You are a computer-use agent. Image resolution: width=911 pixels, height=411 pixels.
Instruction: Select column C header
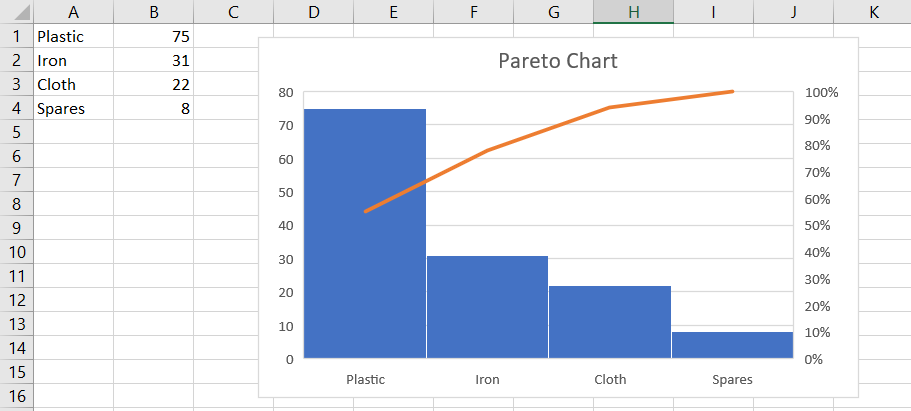pos(234,12)
